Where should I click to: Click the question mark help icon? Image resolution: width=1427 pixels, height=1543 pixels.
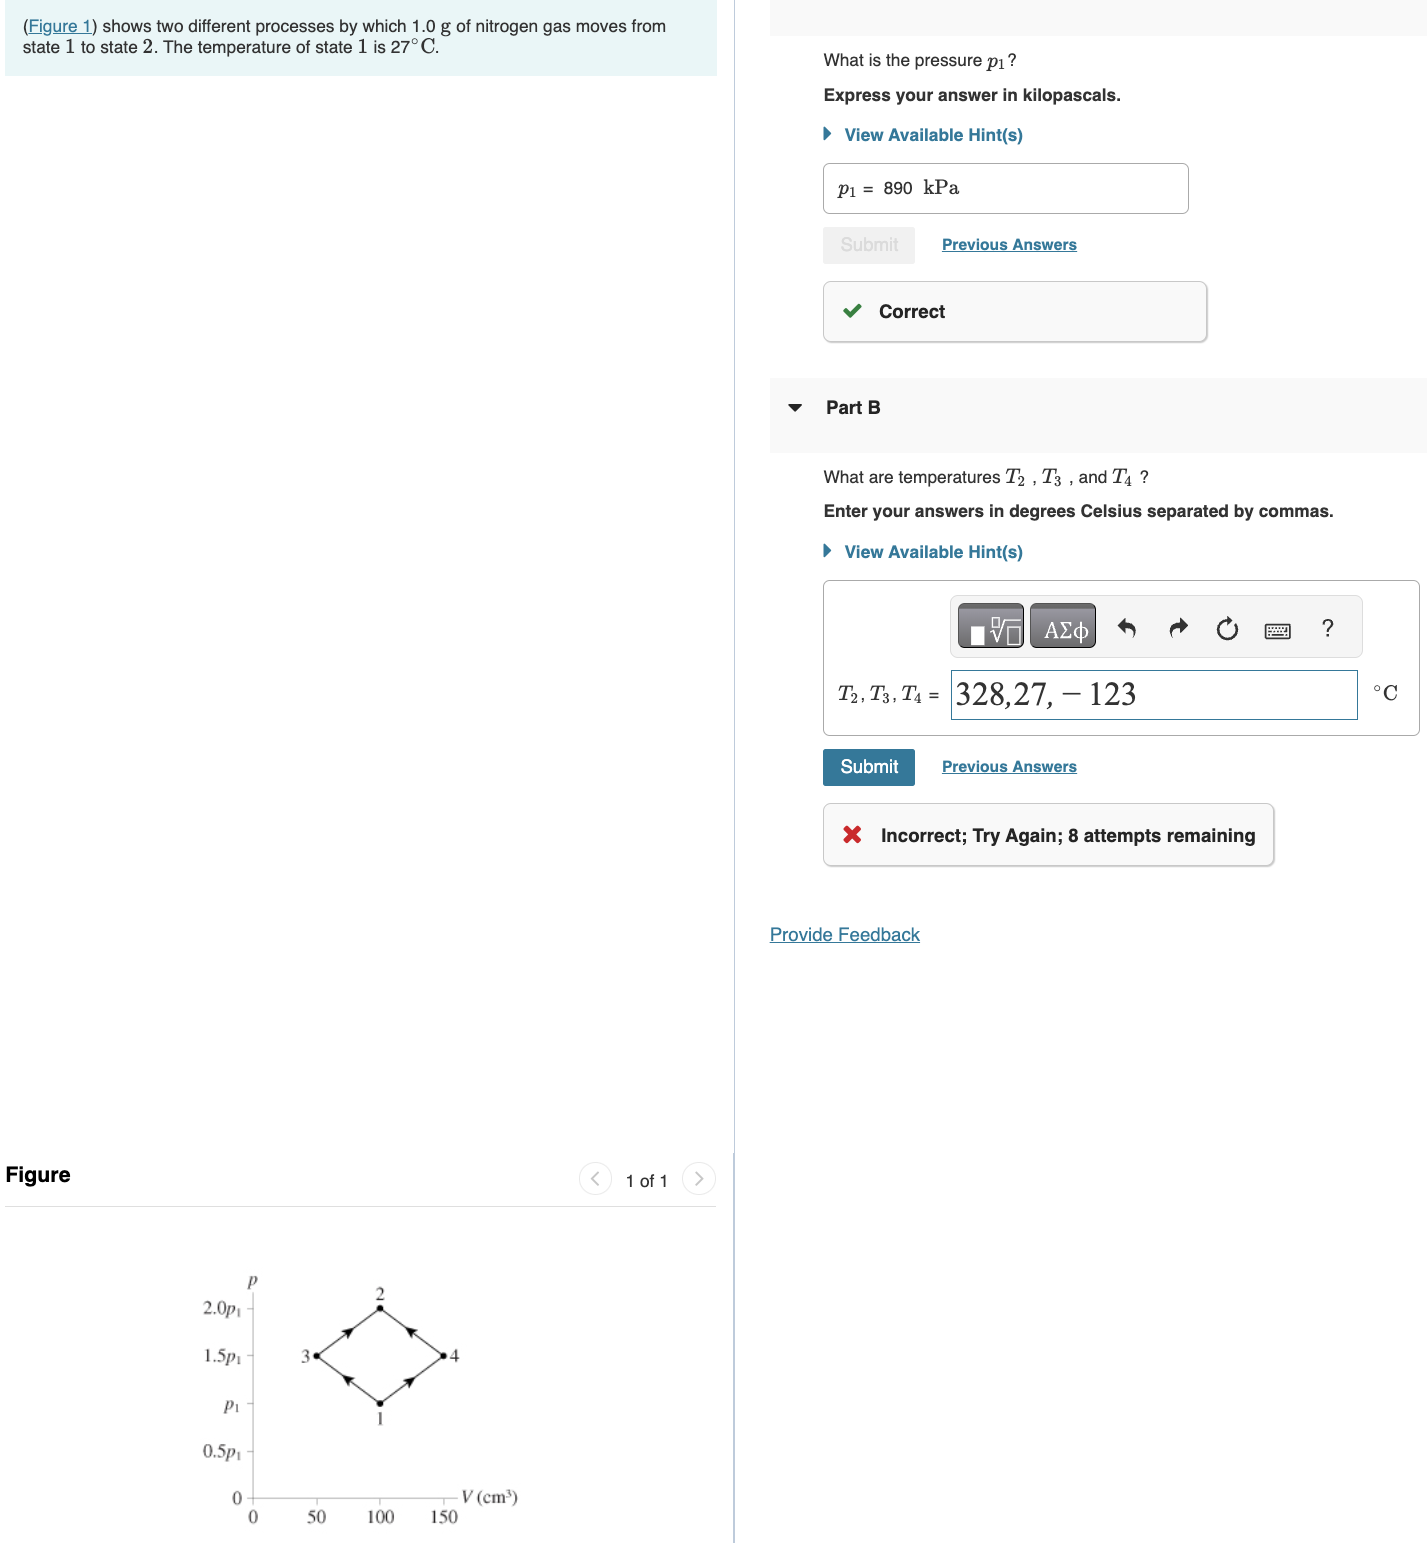(x=1327, y=627)
